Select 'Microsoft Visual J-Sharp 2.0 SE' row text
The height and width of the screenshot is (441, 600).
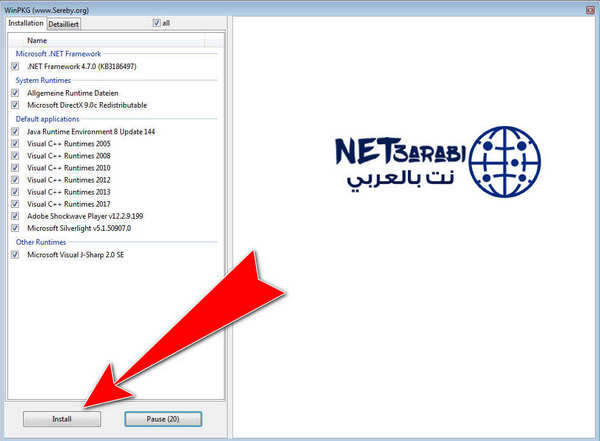[75, 255]
